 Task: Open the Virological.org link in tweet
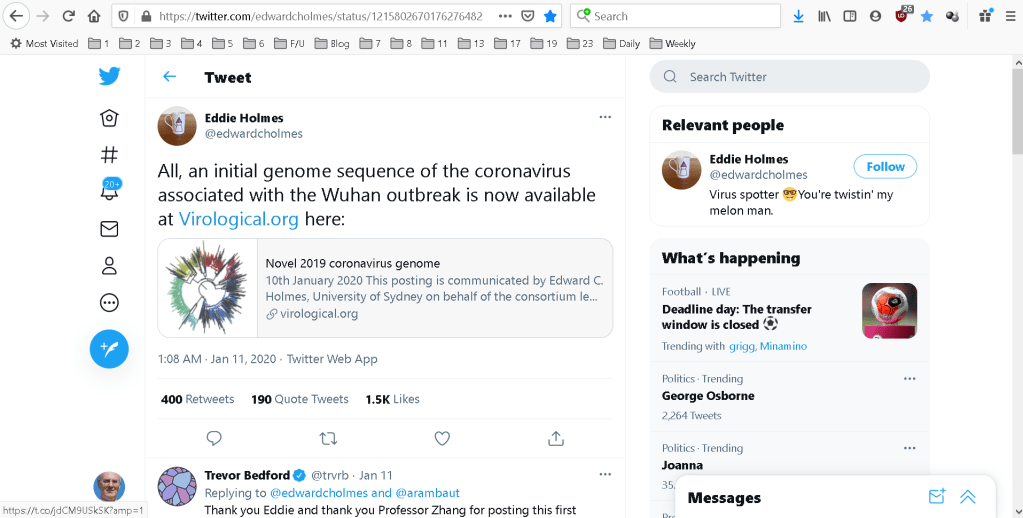point(225,219)
